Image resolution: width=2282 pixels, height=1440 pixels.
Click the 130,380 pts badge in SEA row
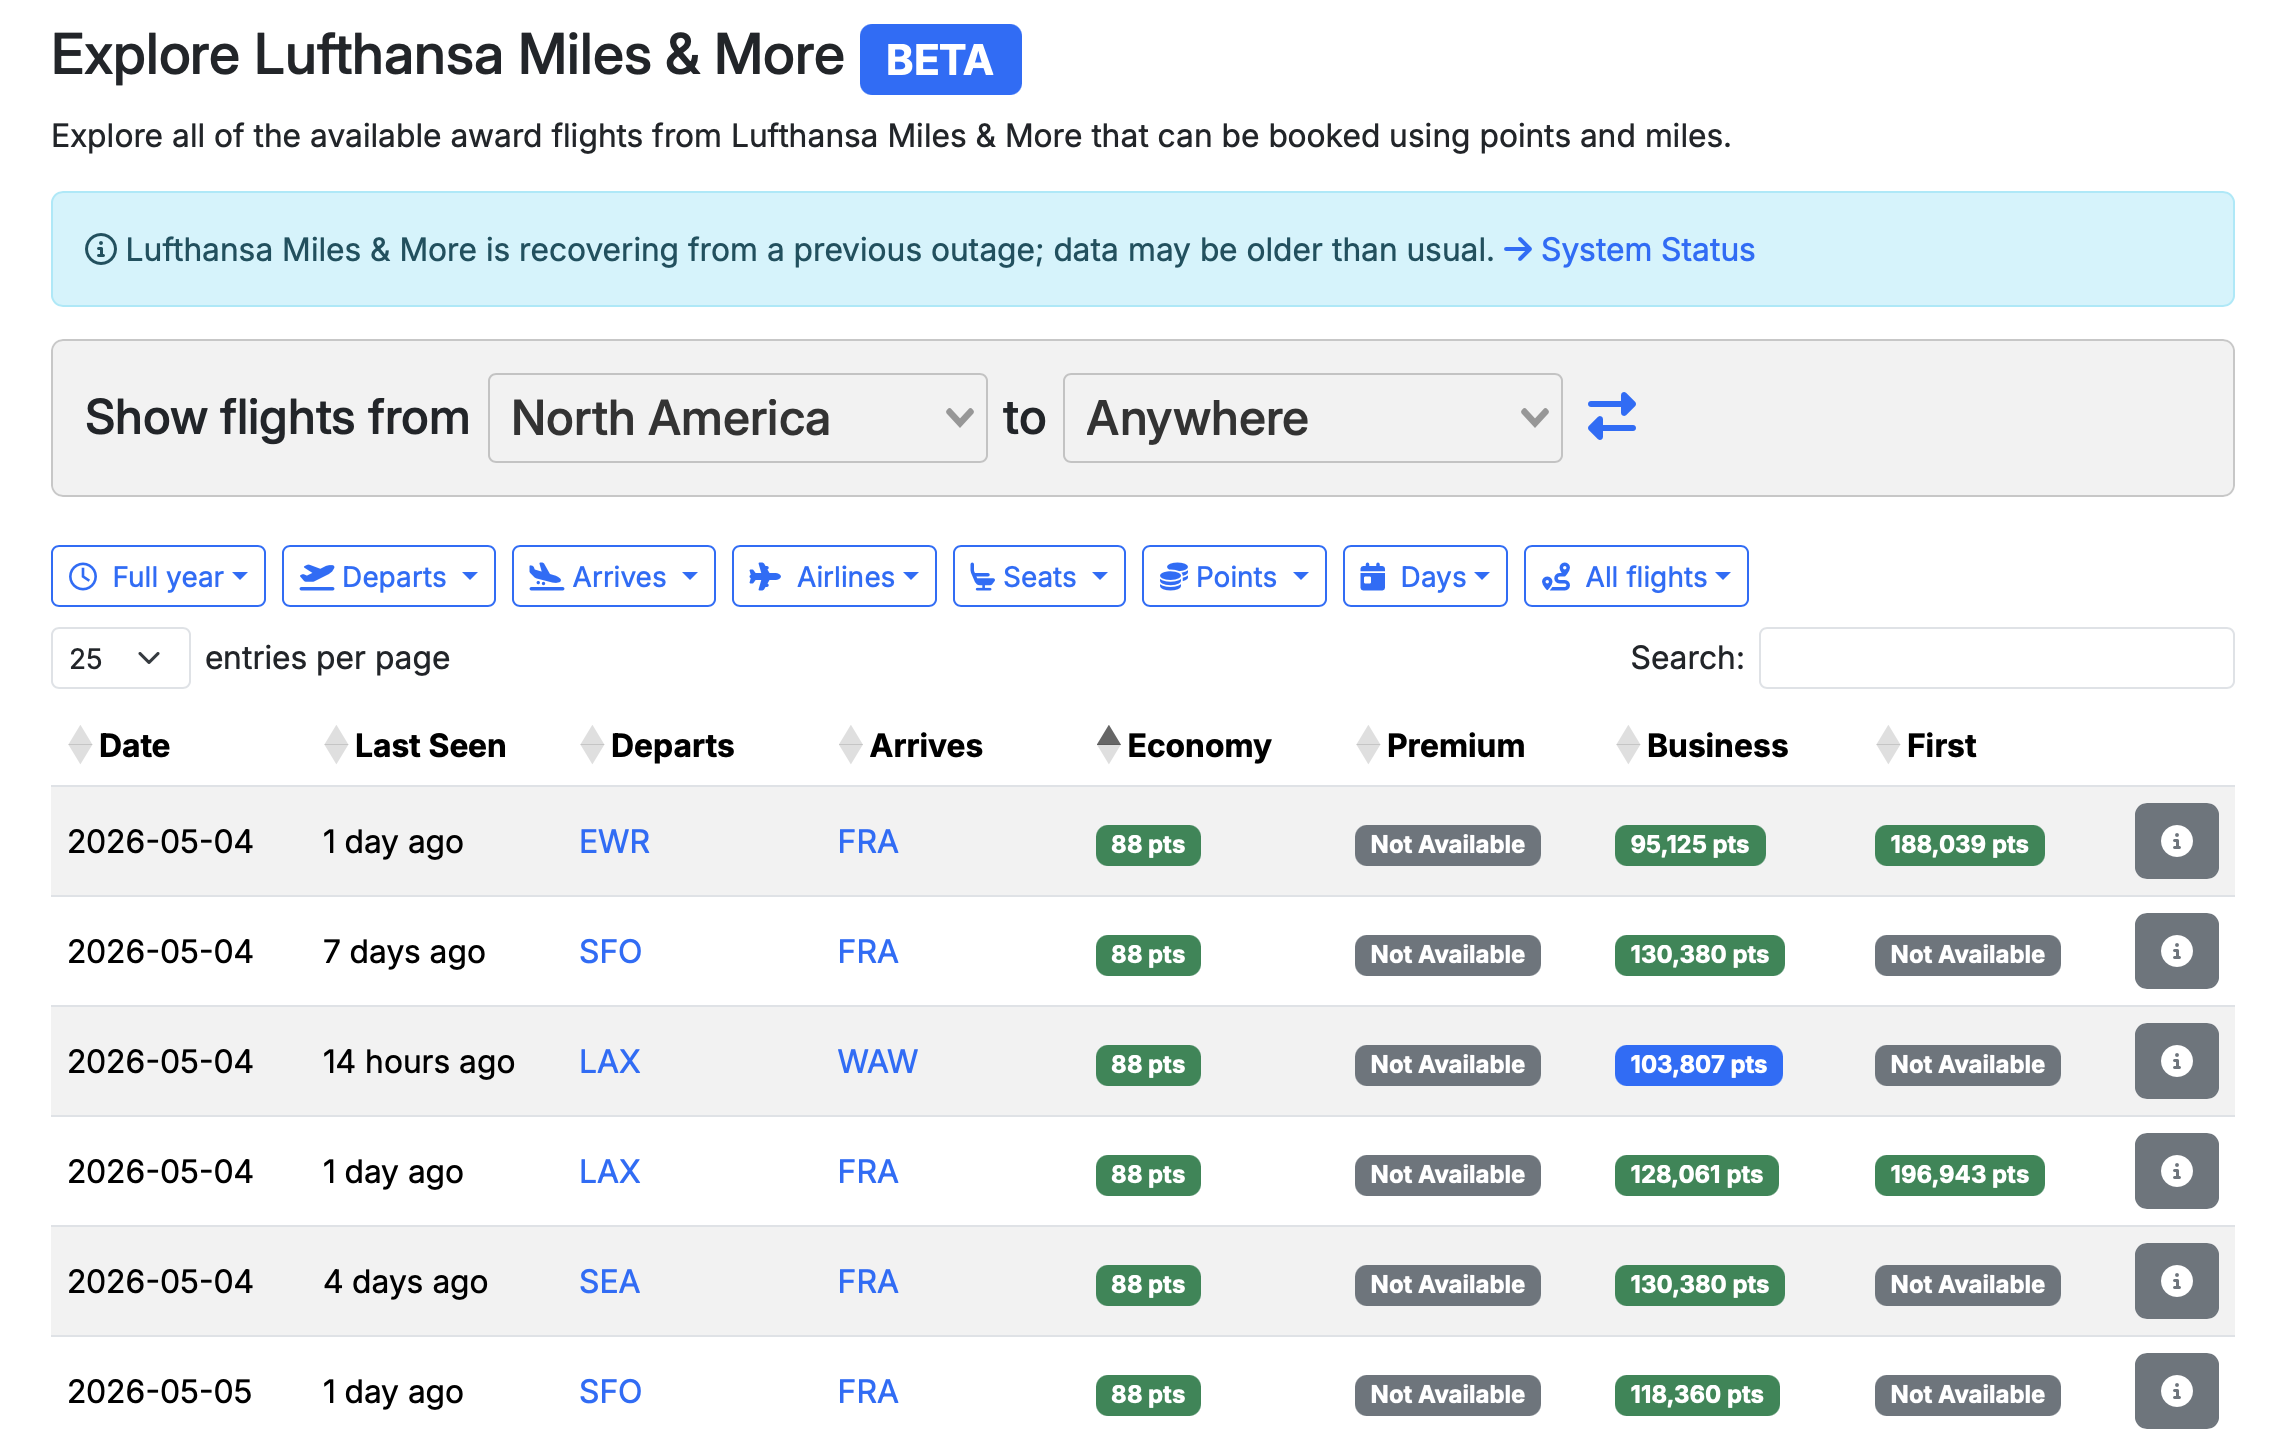tap(1699, 1284)
